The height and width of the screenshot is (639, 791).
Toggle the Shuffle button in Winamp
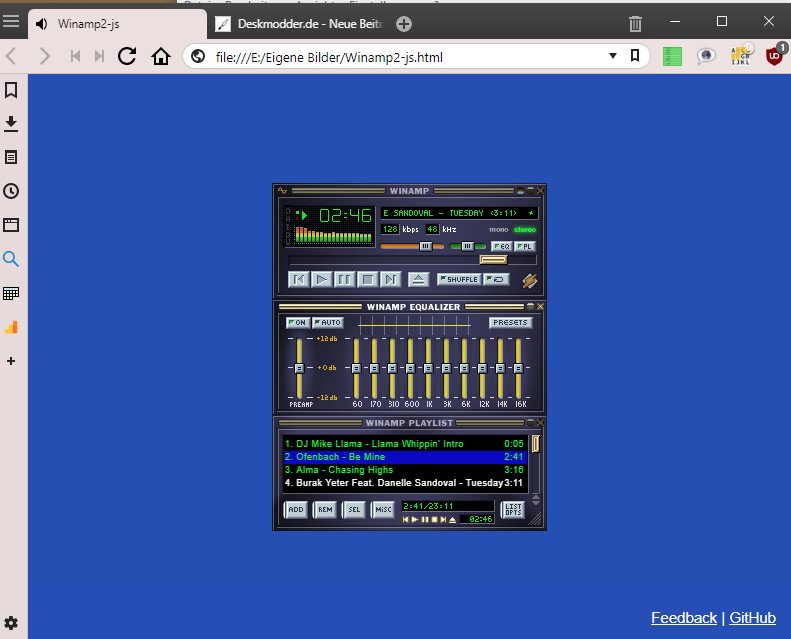(459, 279)
